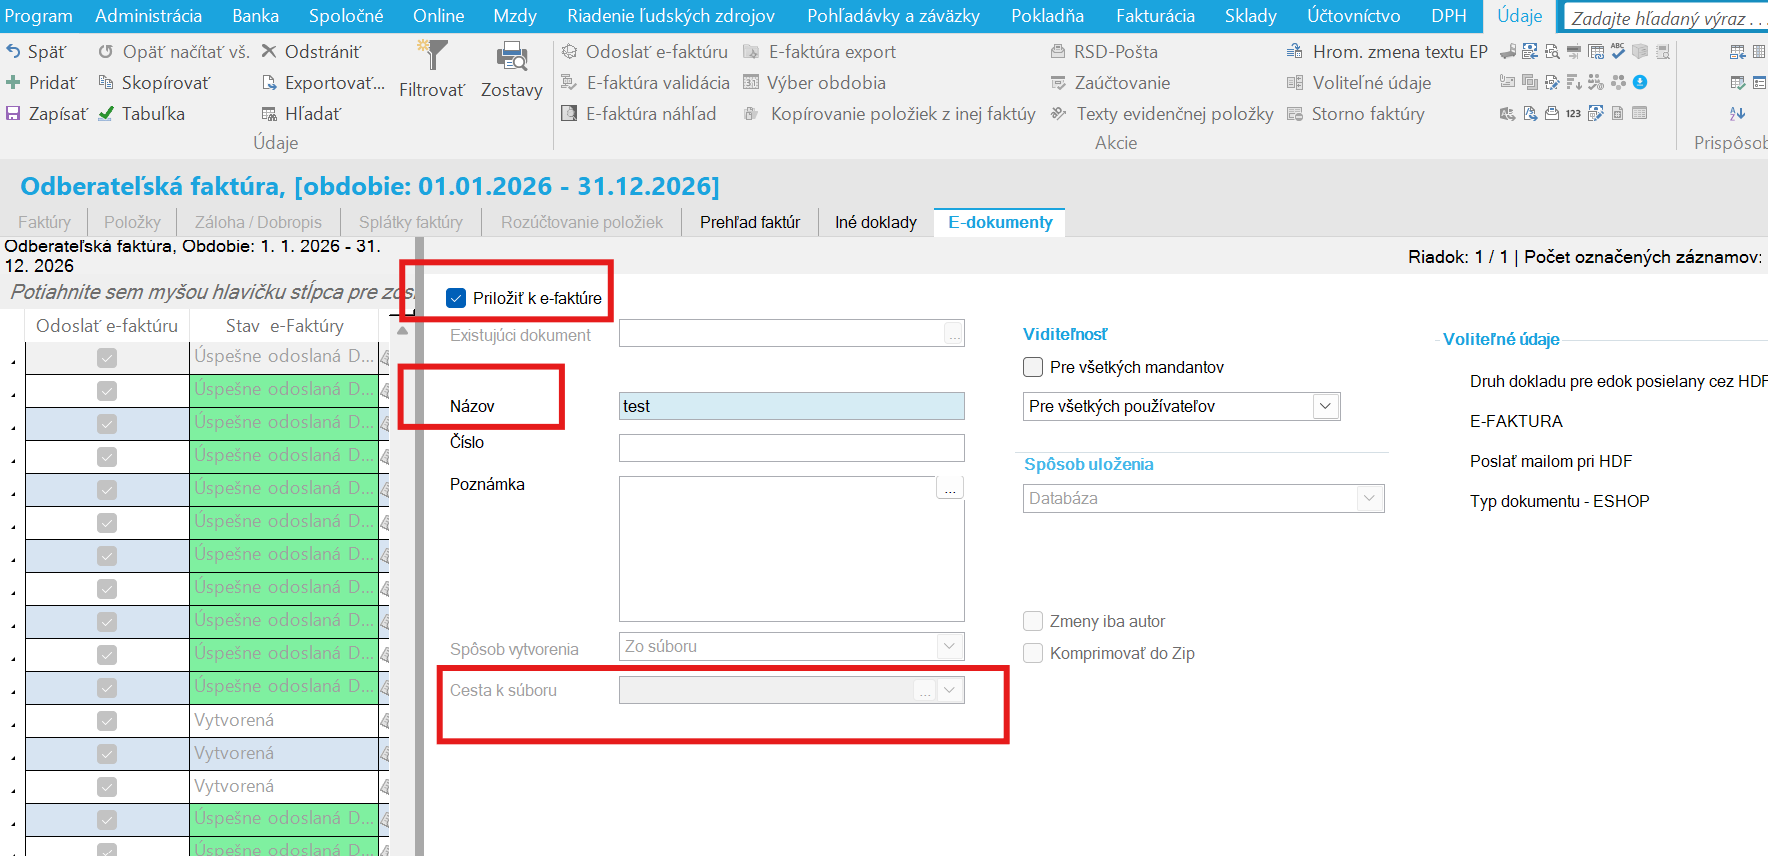Uncheck Priložiť k e-faktúre checkbox
1768x856 pixels.
click(456, 298)
